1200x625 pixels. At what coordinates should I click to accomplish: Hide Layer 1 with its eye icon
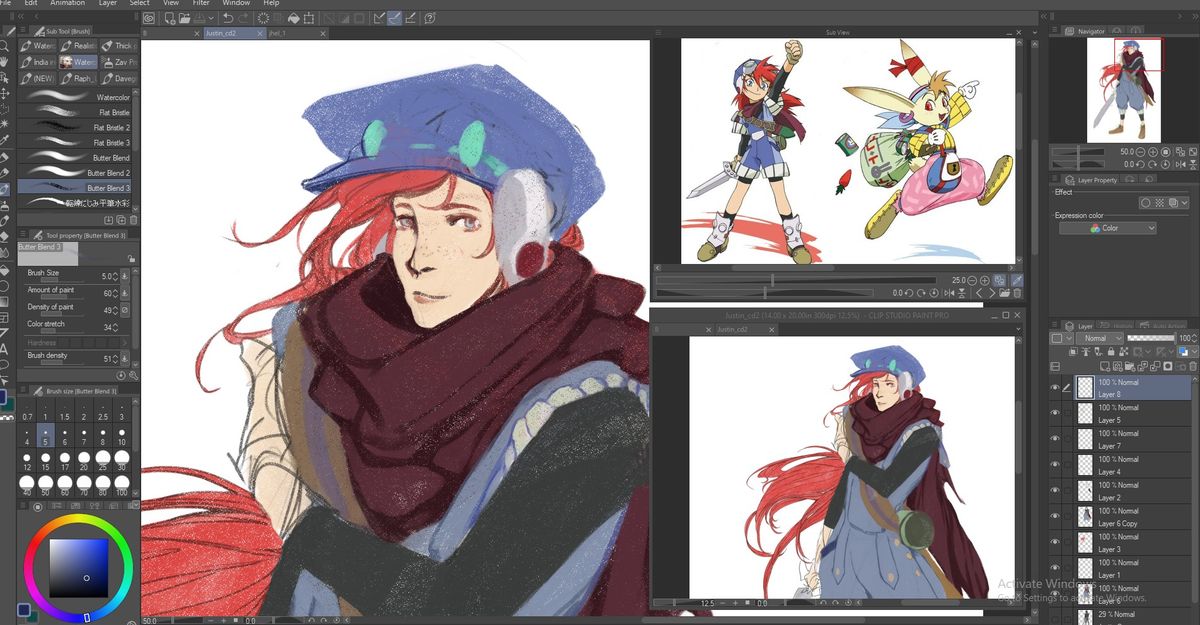tap(1054, 568)
